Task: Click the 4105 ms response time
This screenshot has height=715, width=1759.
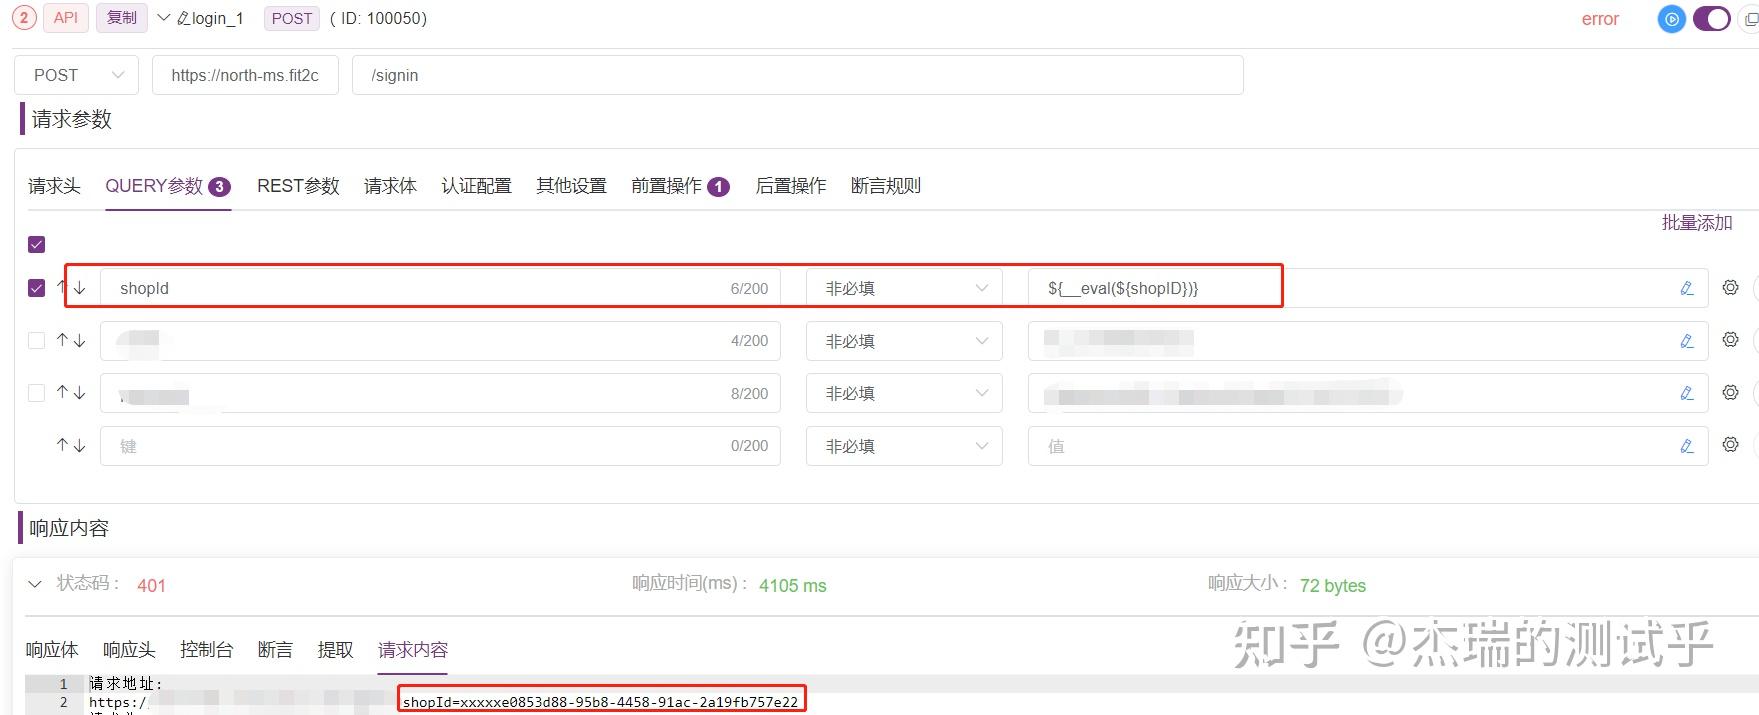Action: pos(792,586)
